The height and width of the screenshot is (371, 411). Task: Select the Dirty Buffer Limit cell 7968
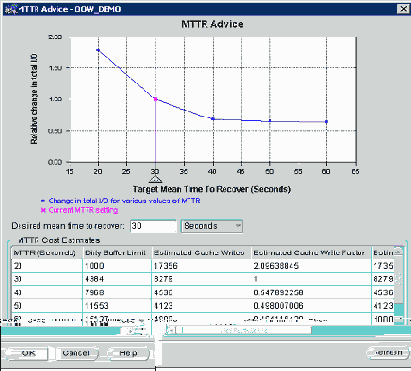(x=117, y=292)
